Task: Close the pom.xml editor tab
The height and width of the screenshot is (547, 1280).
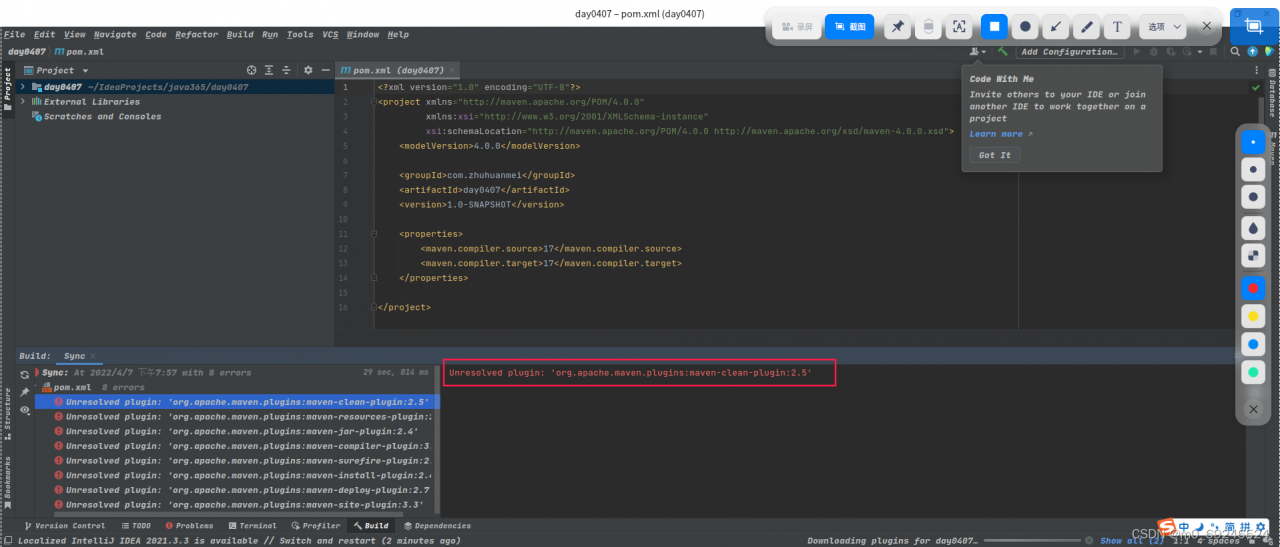Action: (x=452, y=71)
